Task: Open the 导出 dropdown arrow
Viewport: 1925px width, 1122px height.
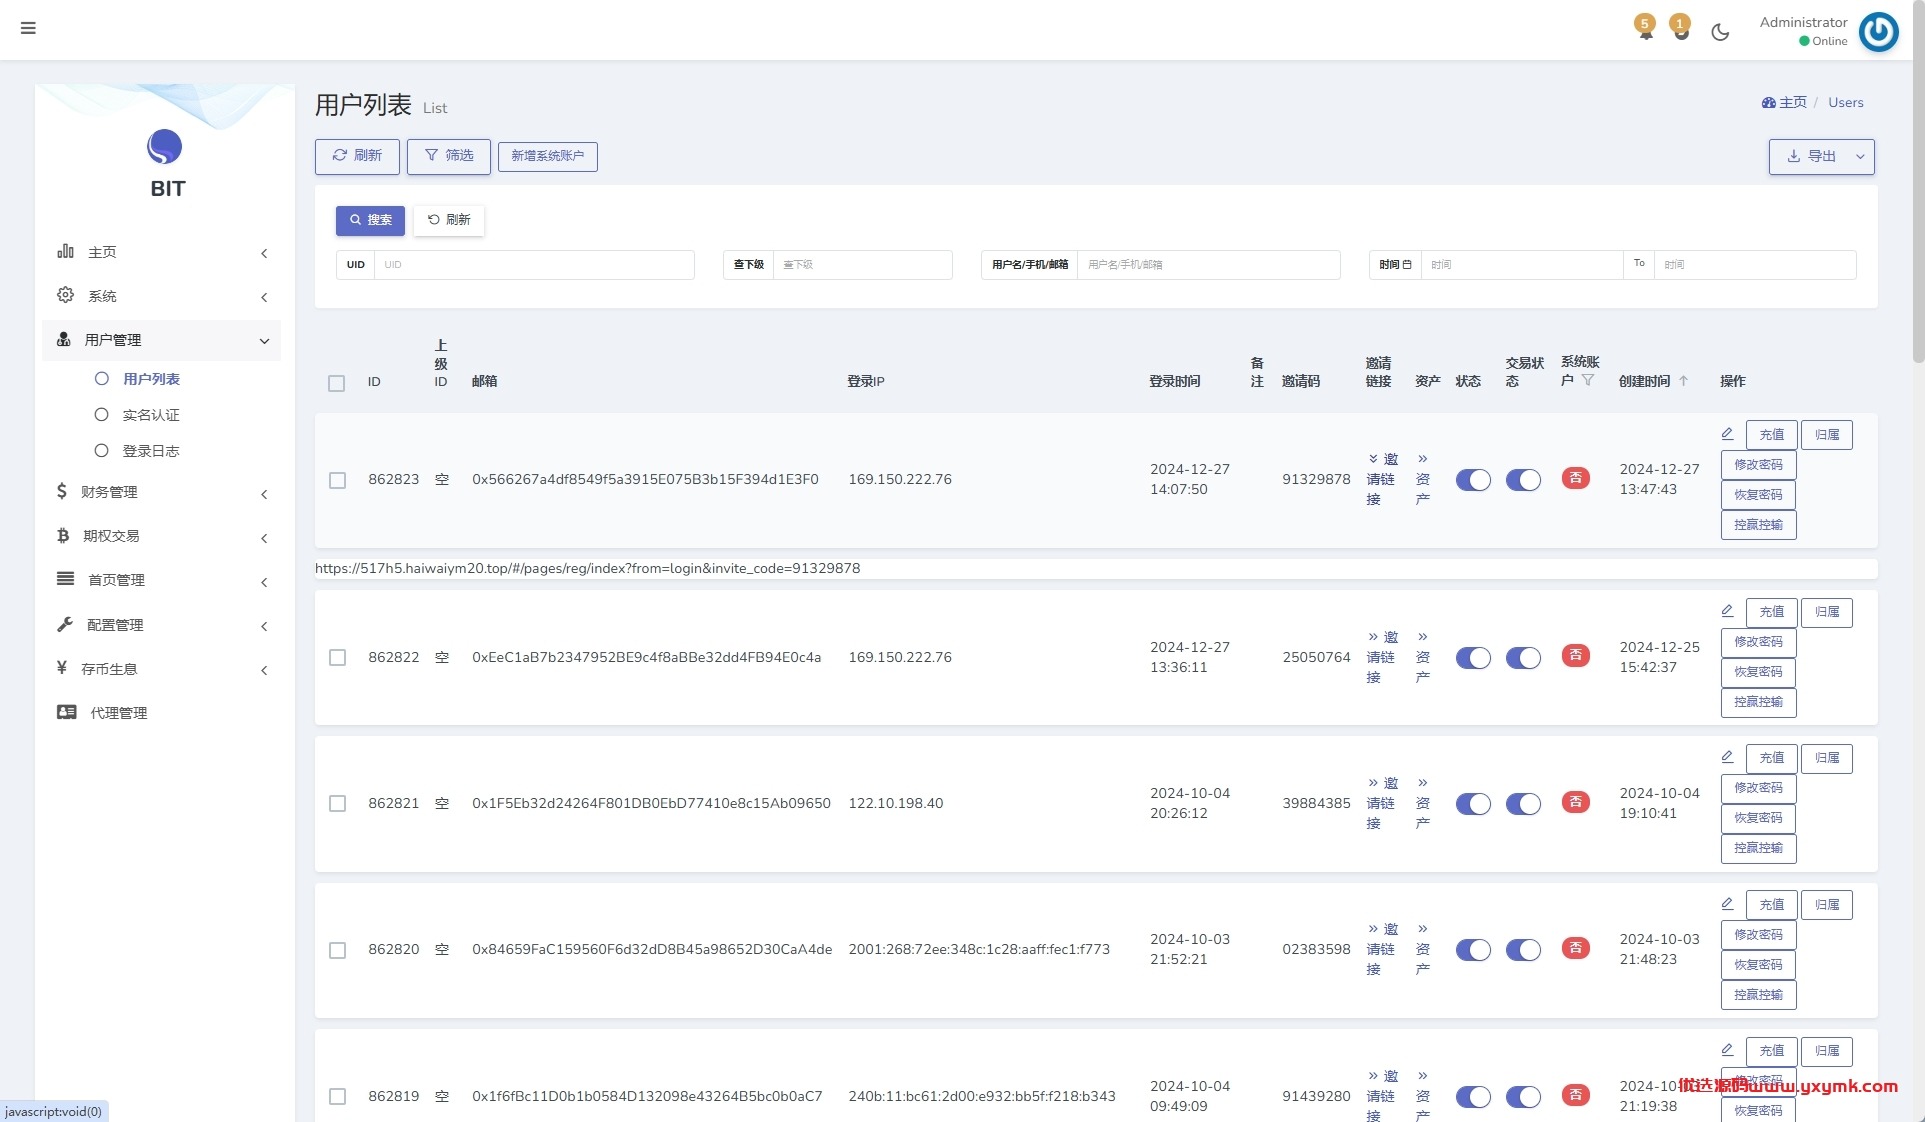Action: [x=1860, y=157]
